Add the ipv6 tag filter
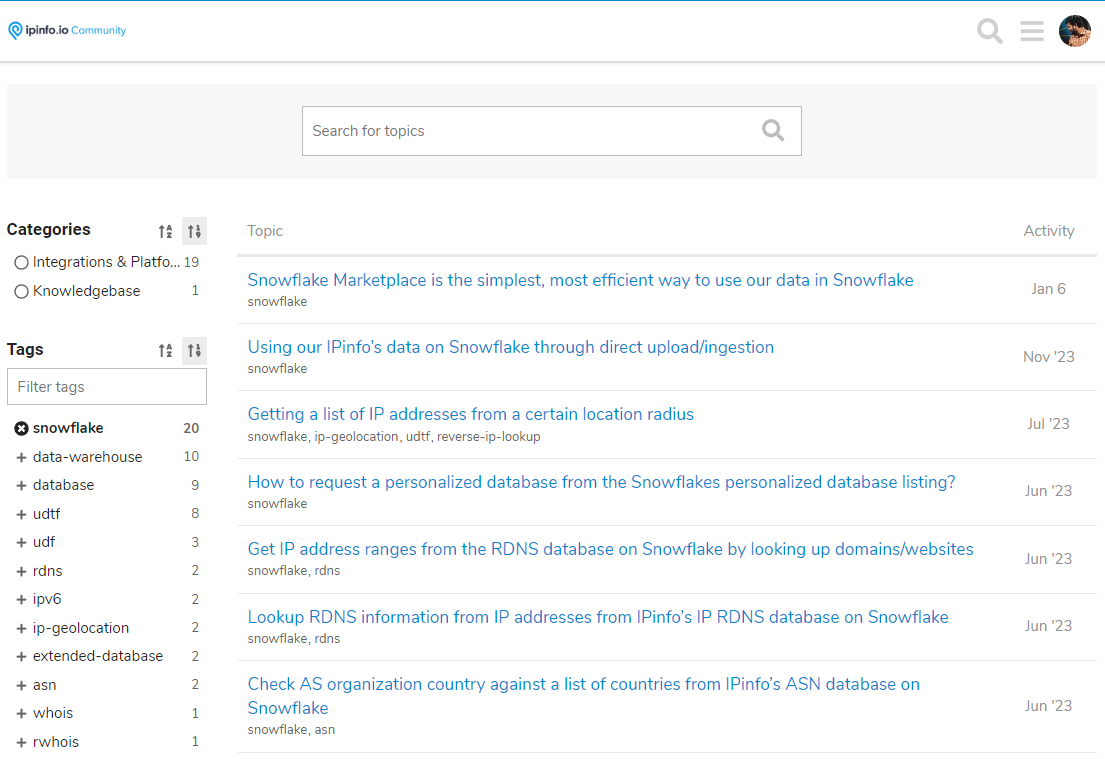1105x759 pixels. click(x=21, y=600)
